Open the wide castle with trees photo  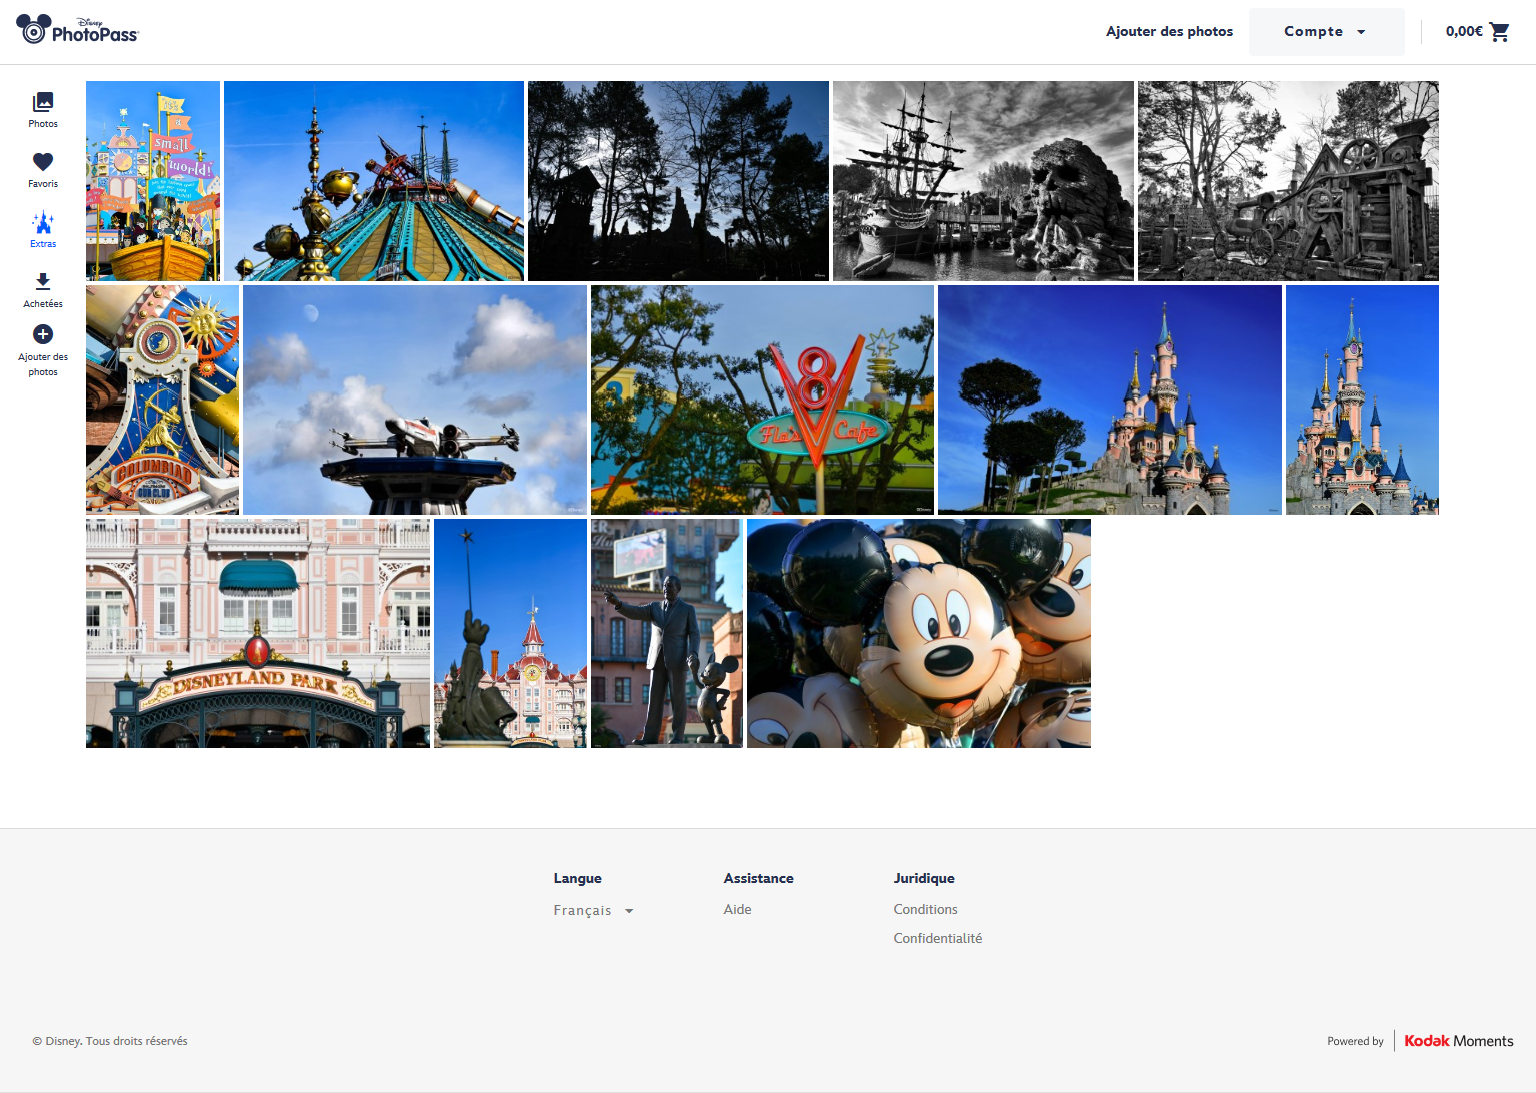coord(1110,400)
